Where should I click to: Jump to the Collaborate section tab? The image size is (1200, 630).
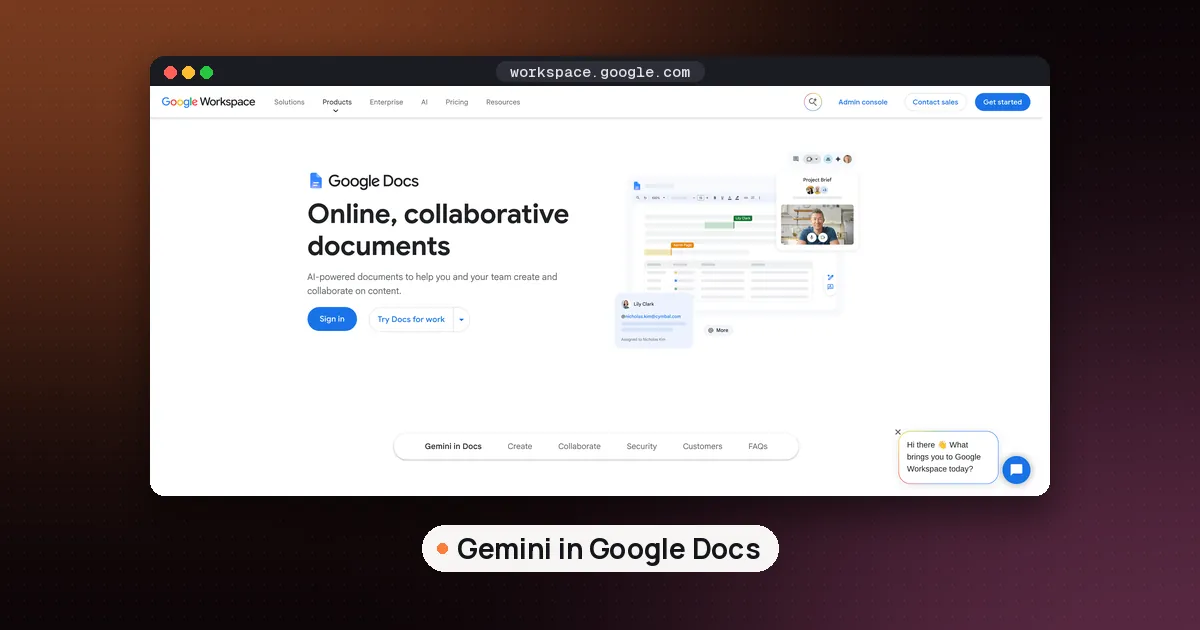tap(579, 446)
